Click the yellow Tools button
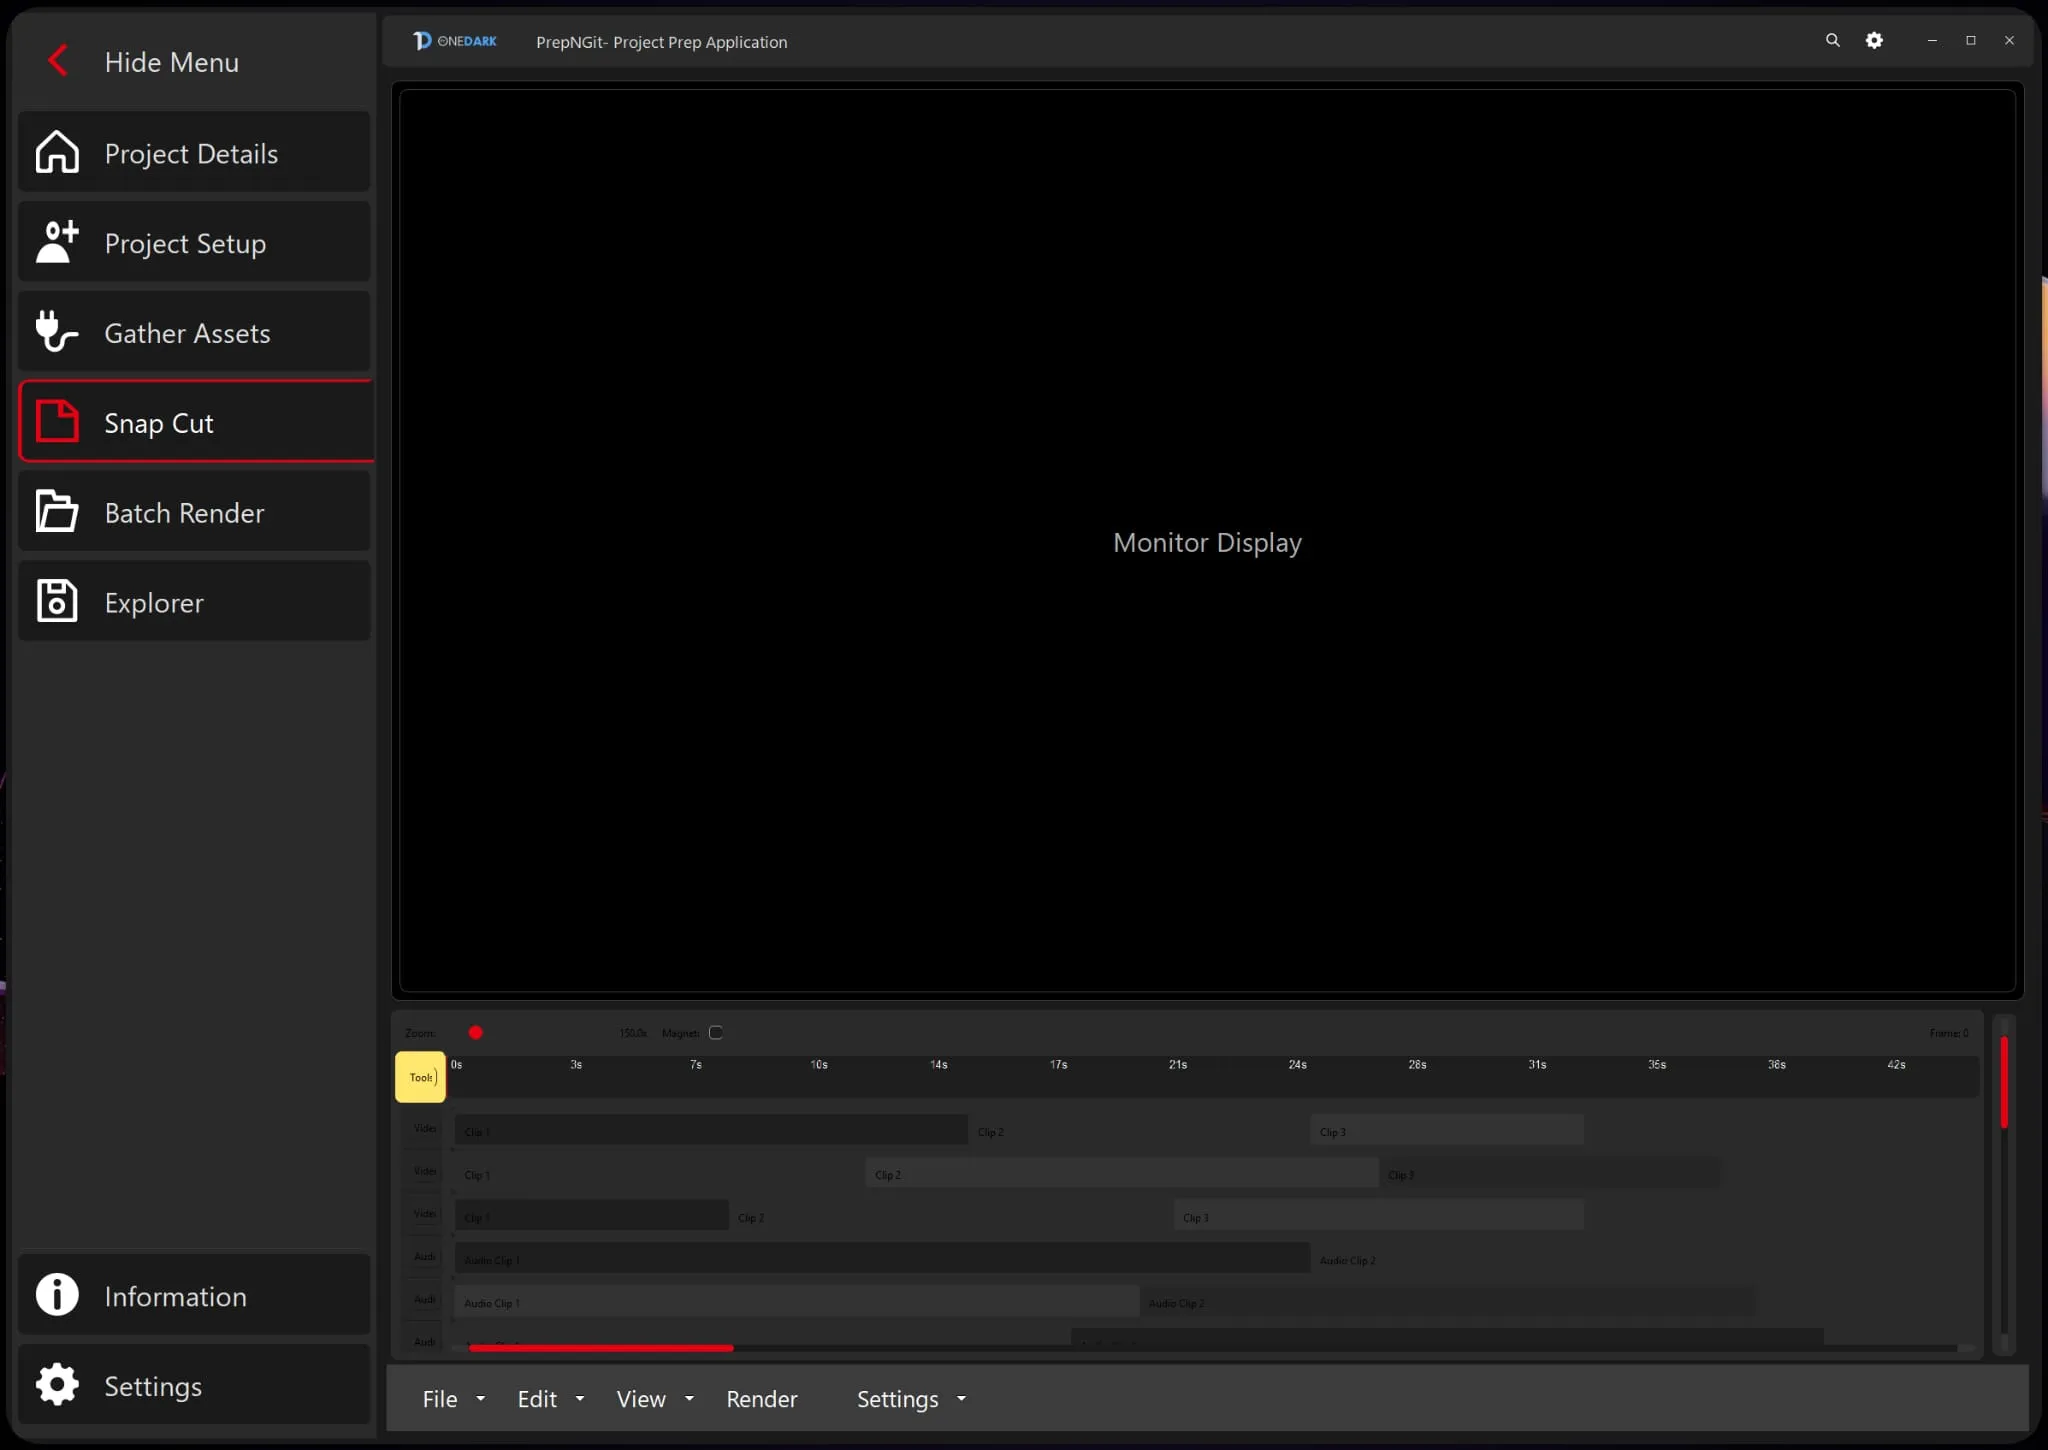 click(420, 1077)
